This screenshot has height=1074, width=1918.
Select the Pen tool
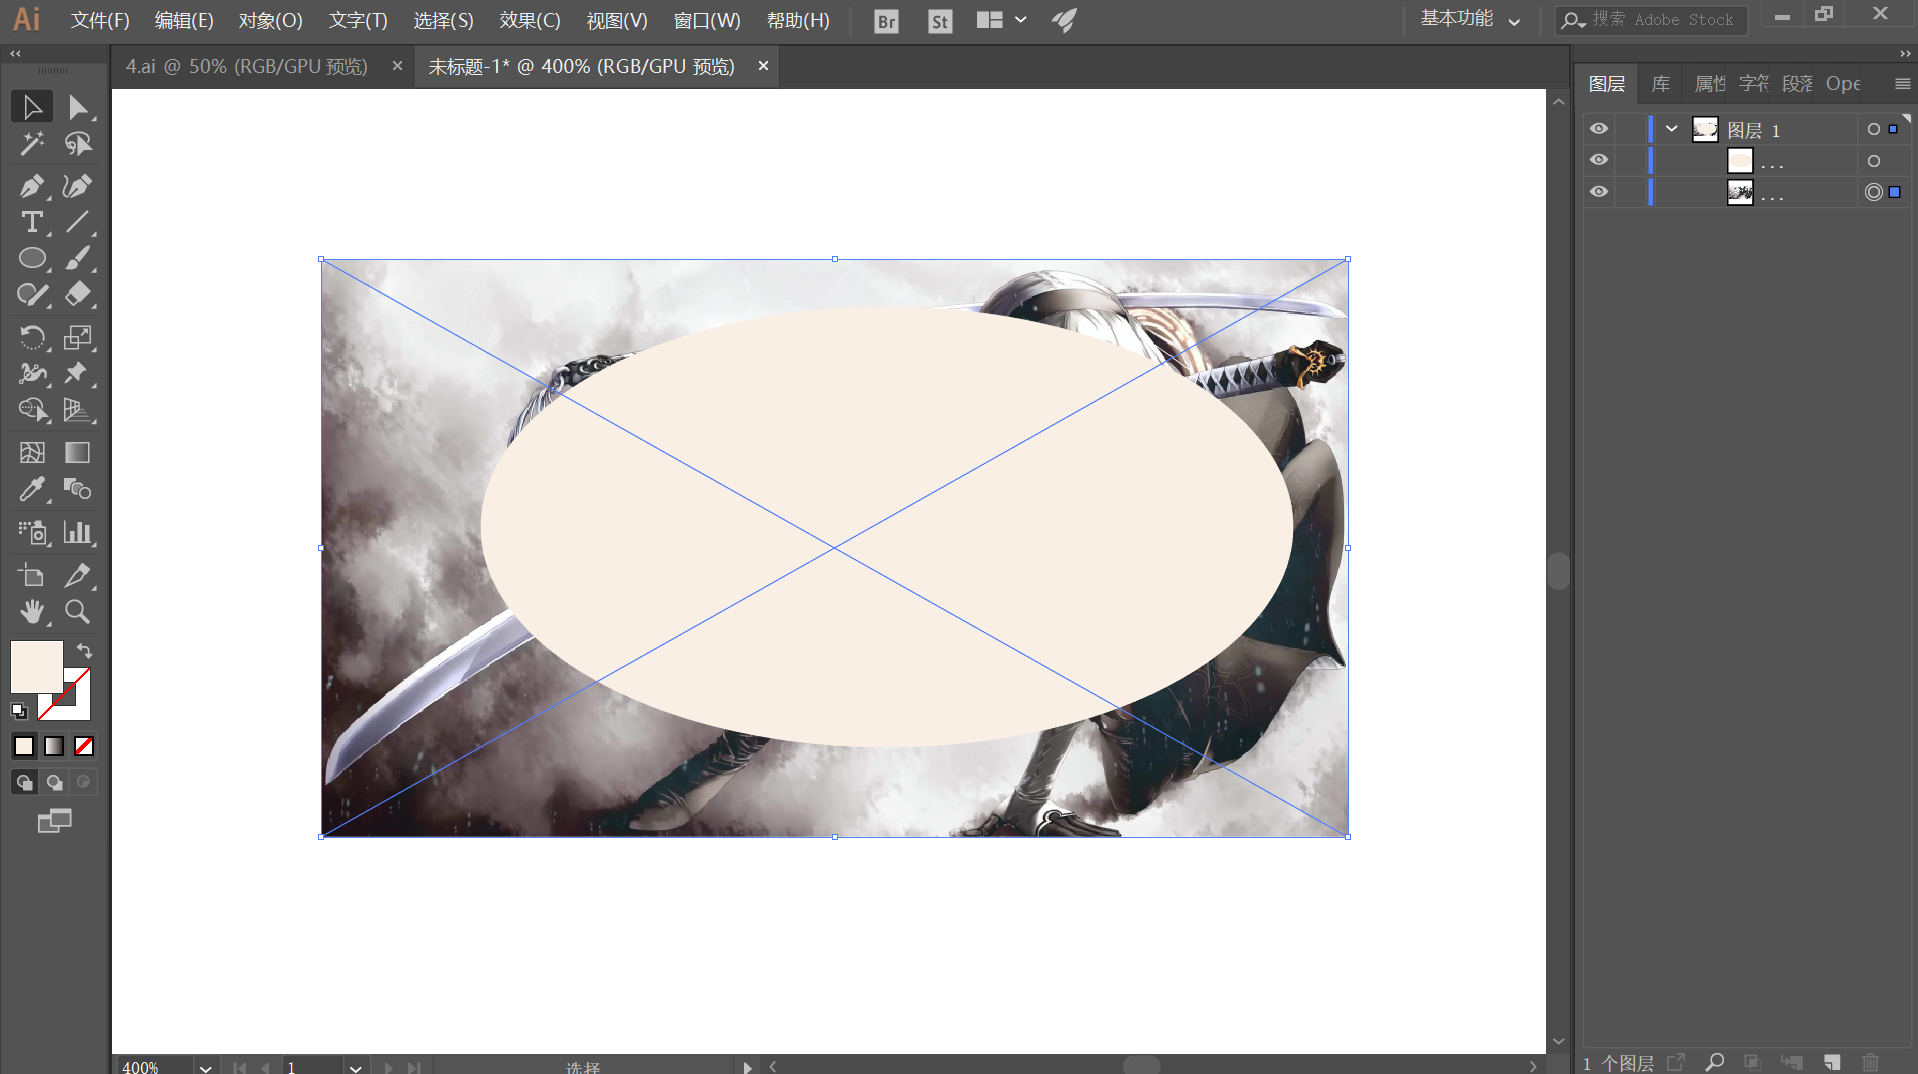click(x=32, y=186)
